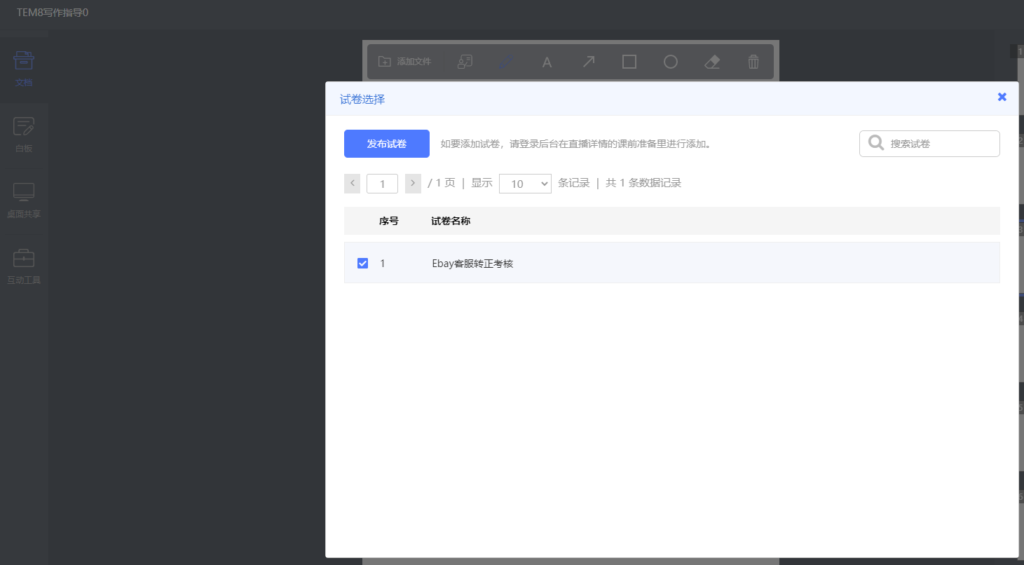Click 添加文件 add file button
The image size is (1024, 565).
405,61
